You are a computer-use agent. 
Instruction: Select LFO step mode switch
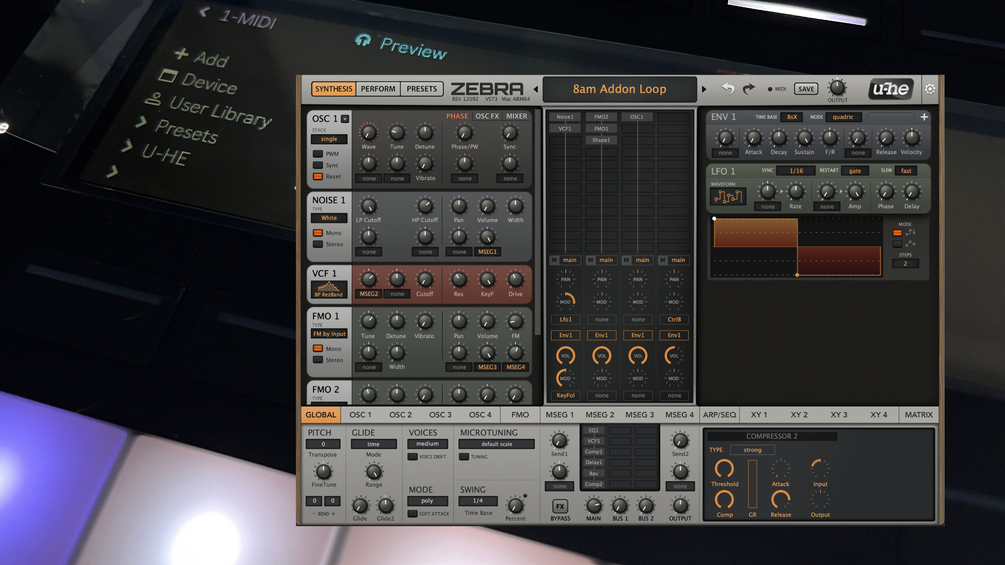tap(897, 233)
